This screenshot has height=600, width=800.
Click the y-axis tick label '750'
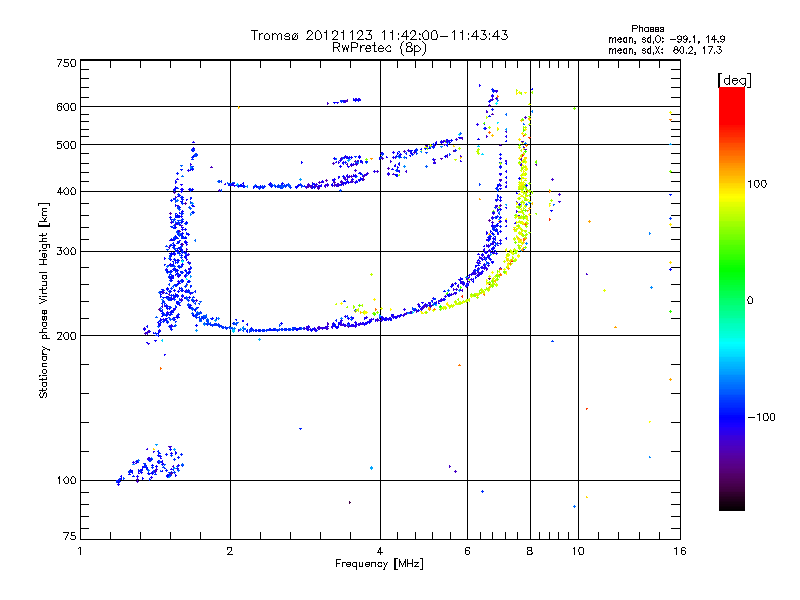[x=67, y=63]
